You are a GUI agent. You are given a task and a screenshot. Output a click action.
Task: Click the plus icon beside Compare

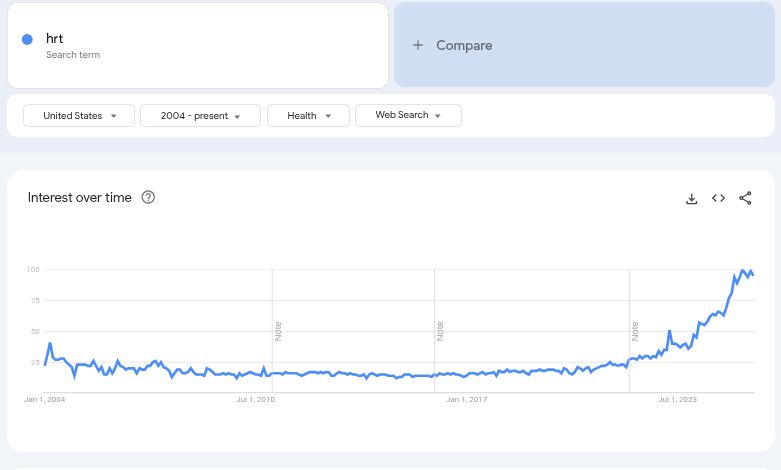pos(418,45)
